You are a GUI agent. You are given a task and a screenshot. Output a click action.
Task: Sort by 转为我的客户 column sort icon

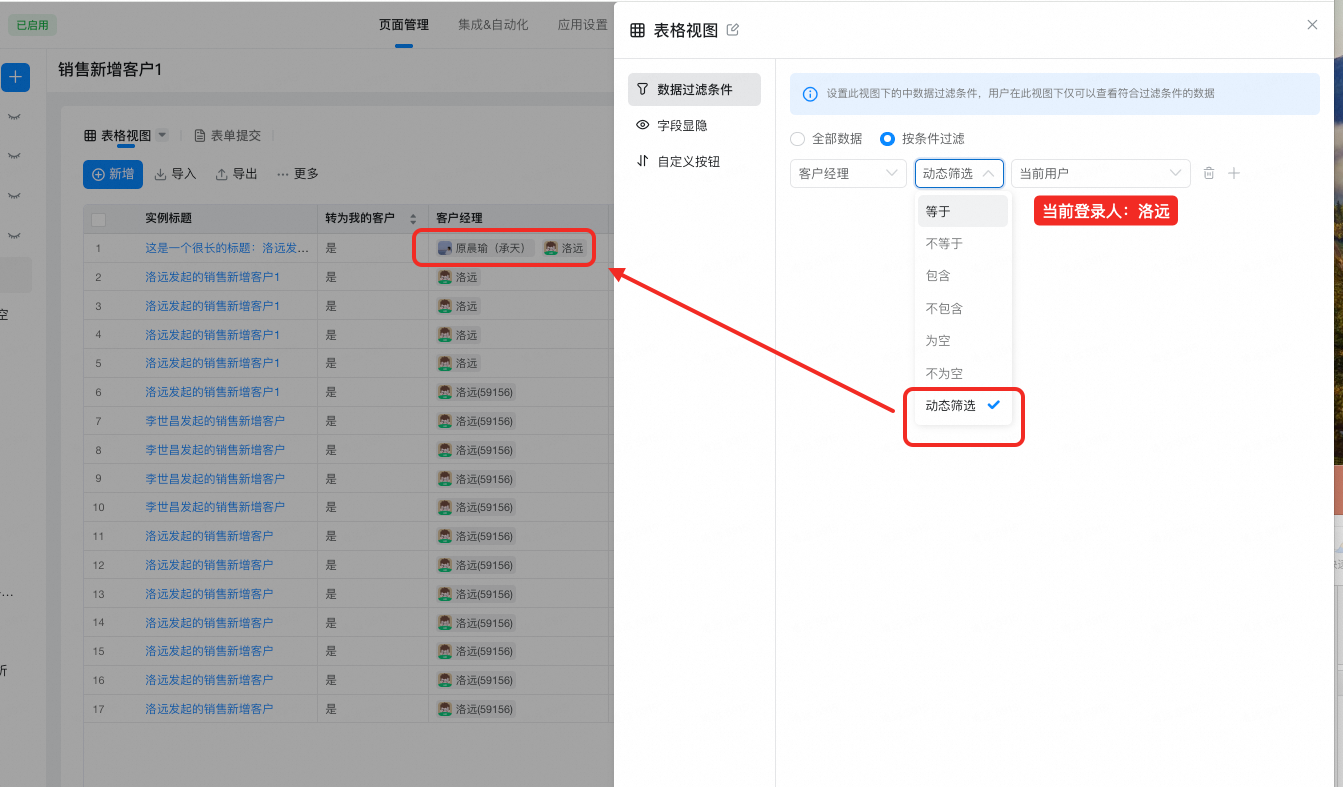click(413, 218)
